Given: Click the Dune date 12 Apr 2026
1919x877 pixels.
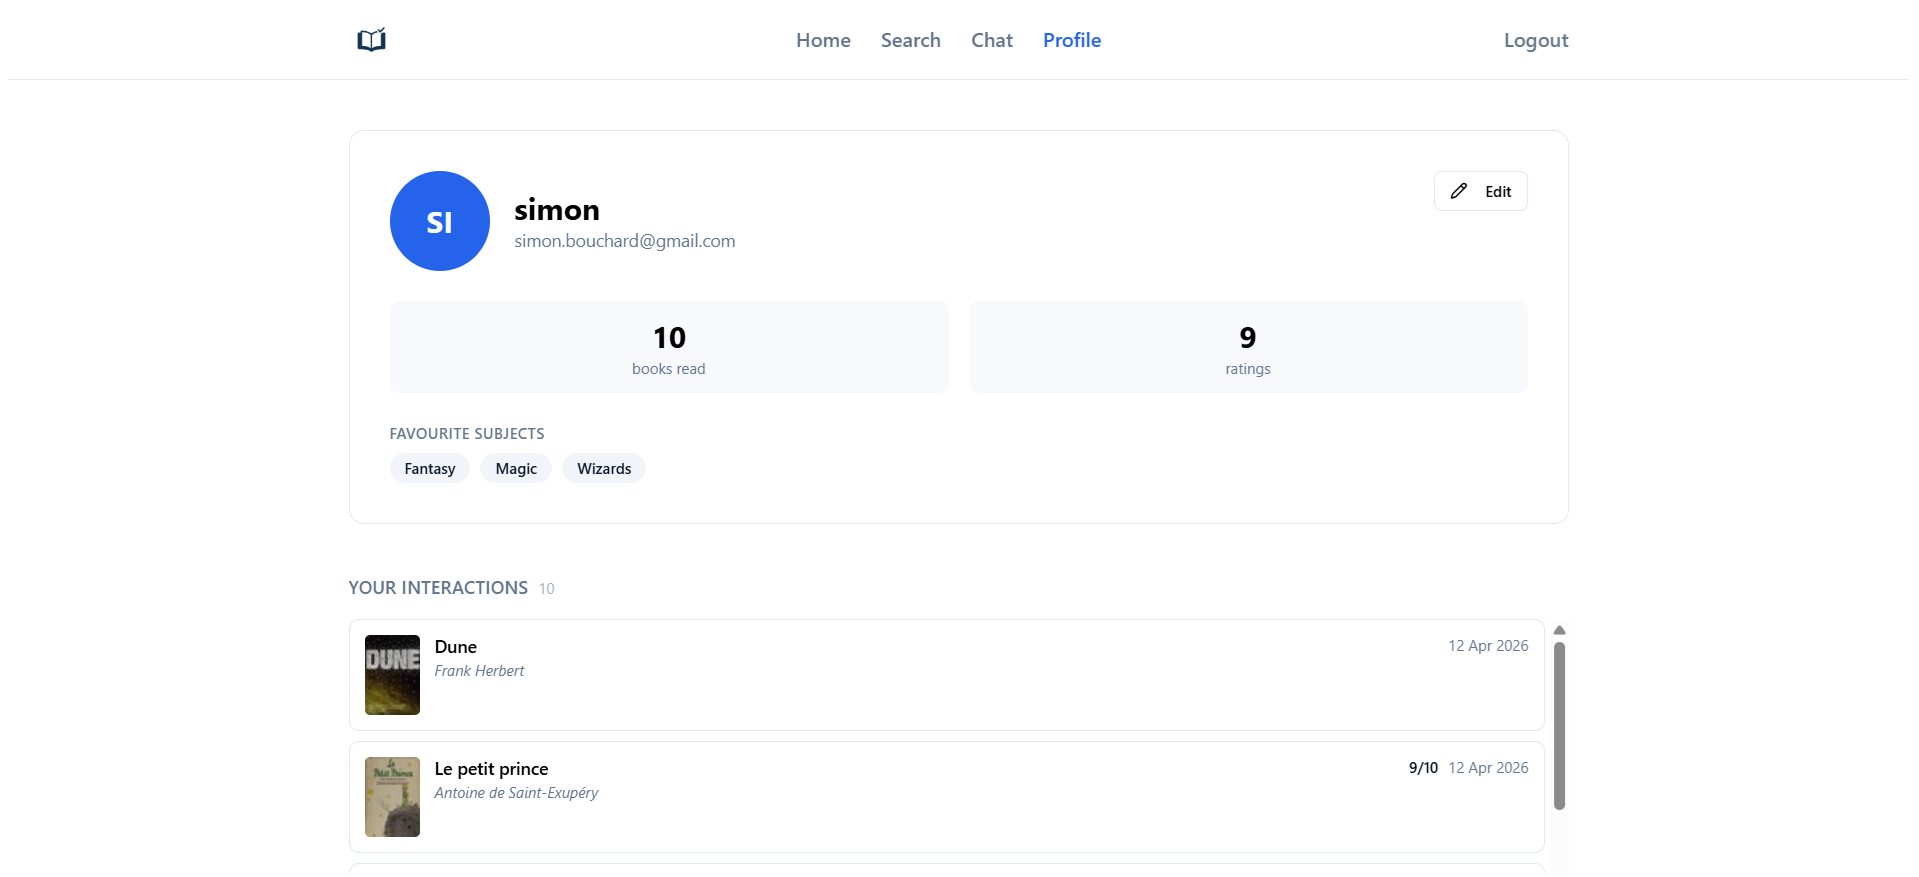Looking at the screenshot, I should [x=1488, y=646].
